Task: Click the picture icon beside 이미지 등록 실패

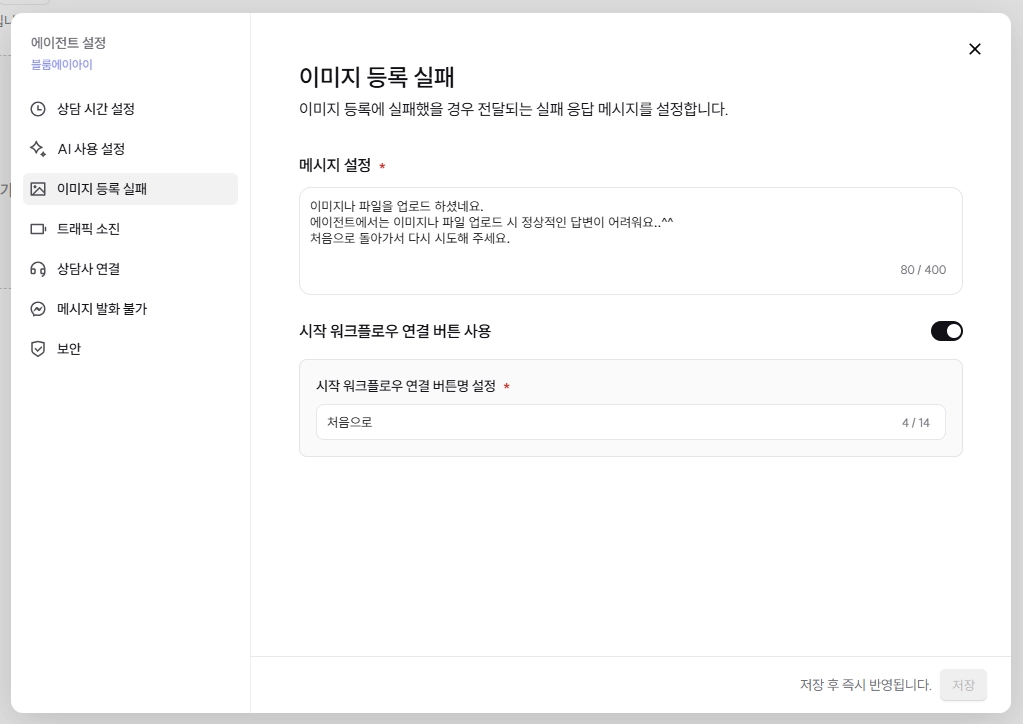Action: [x=38, y=189]
